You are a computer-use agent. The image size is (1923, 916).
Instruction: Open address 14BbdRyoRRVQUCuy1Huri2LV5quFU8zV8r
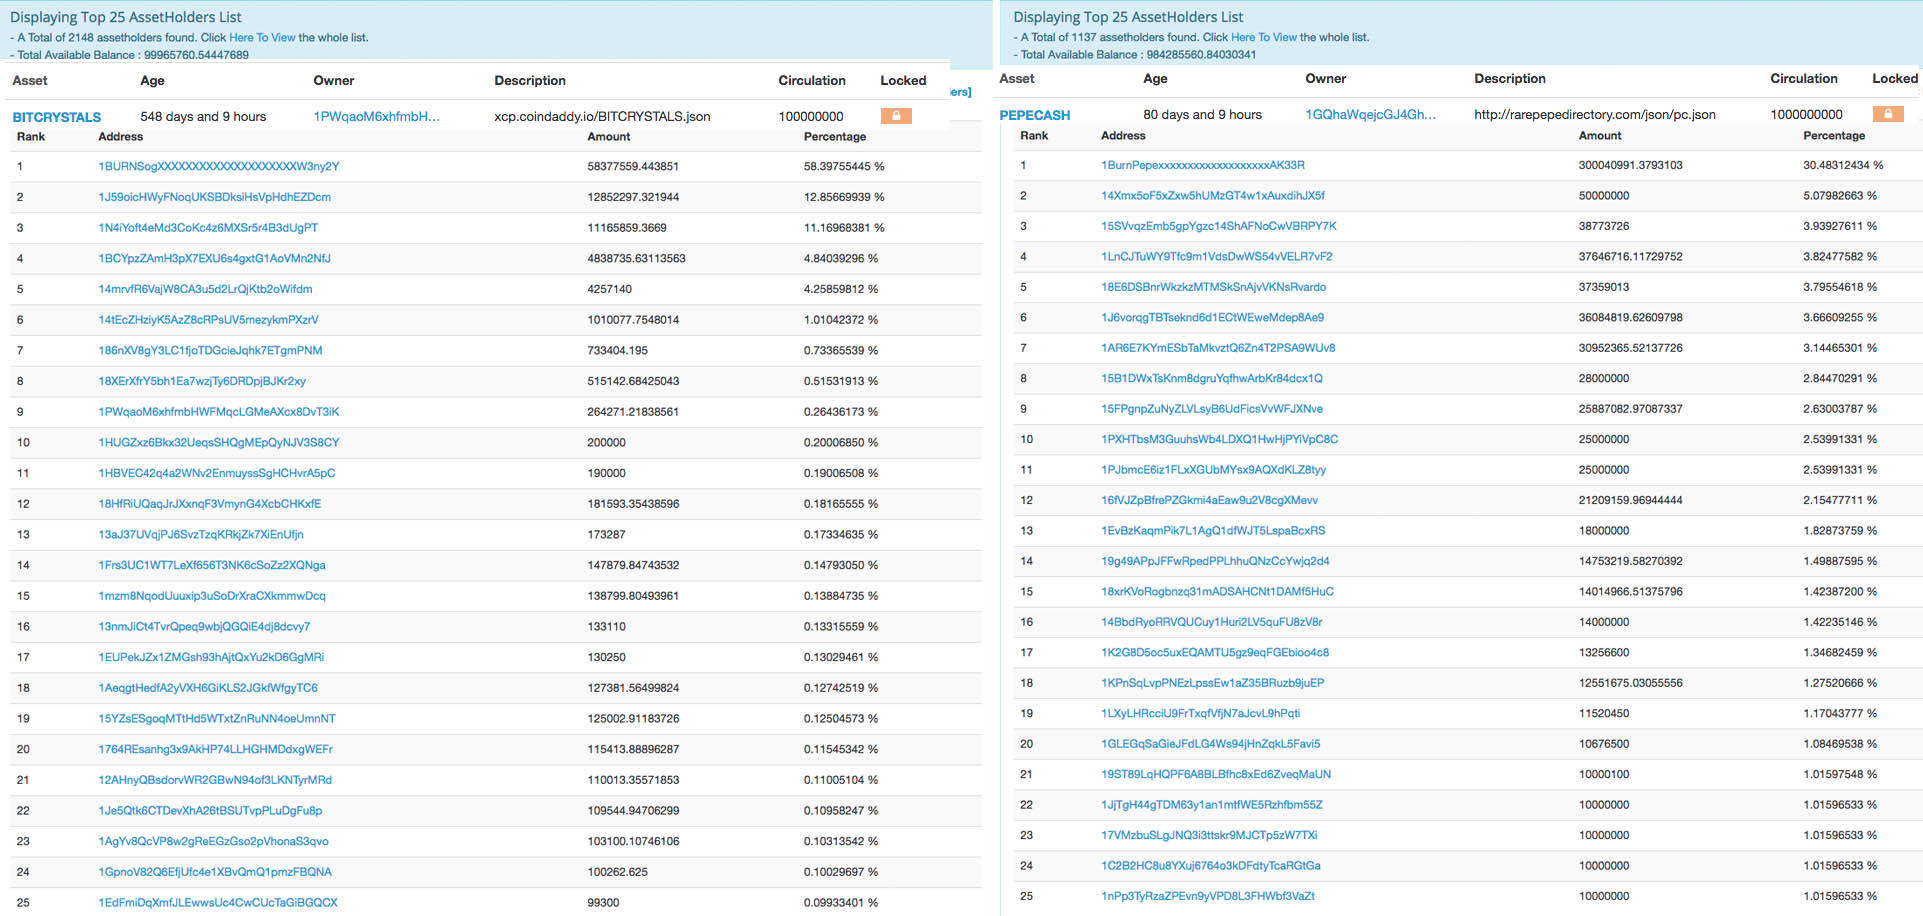pyautogui.click(x=1212, y=622)
